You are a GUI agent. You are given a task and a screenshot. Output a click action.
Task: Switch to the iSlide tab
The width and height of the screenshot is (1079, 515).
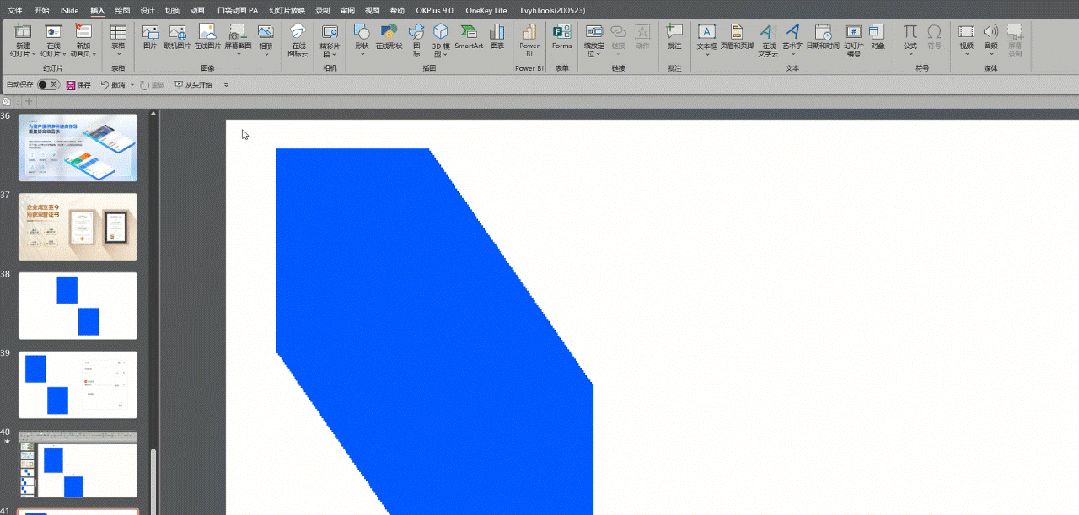[70, 11]
